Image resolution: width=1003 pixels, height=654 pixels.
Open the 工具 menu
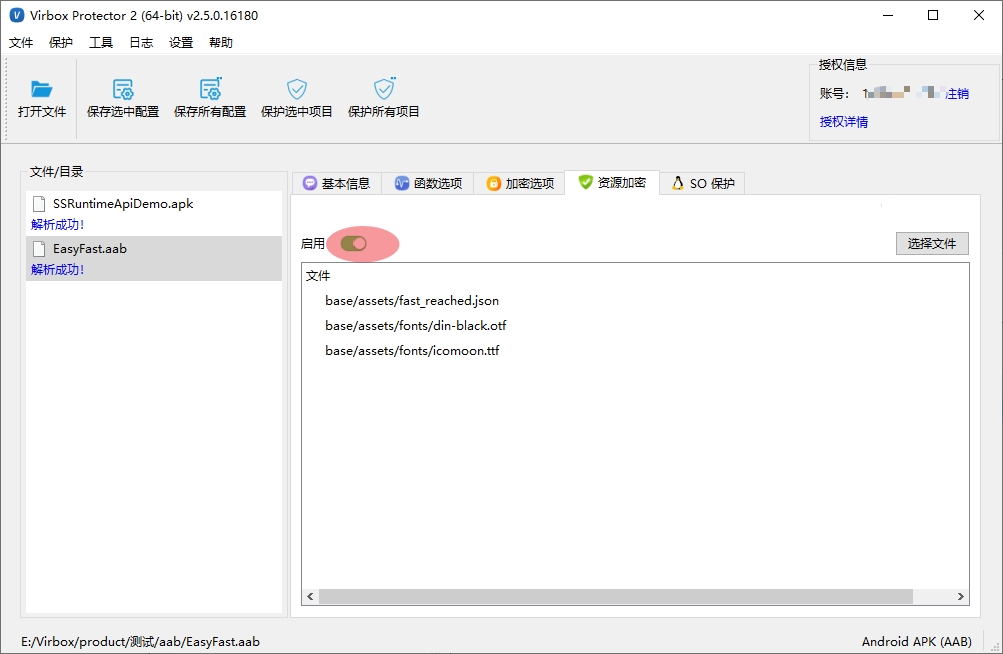(101, 43)
